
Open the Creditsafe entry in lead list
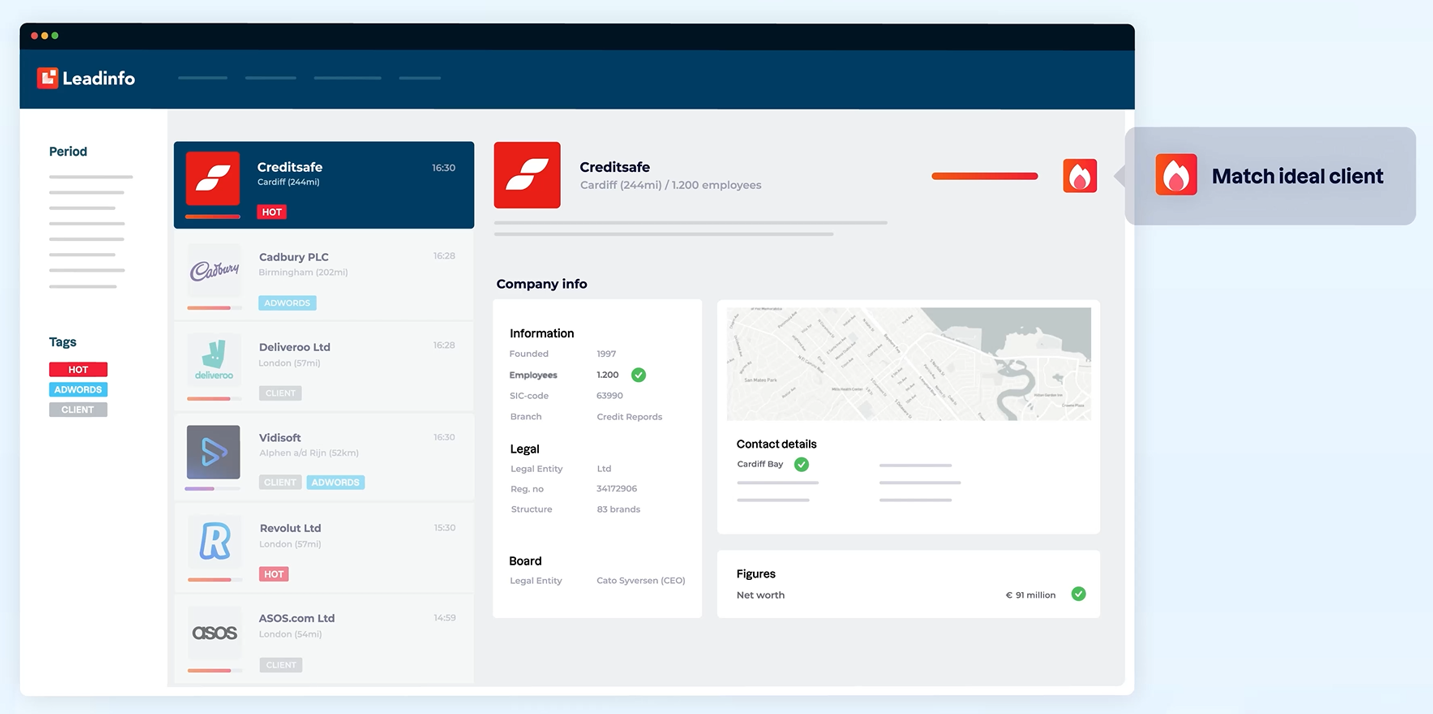point(324,185)
